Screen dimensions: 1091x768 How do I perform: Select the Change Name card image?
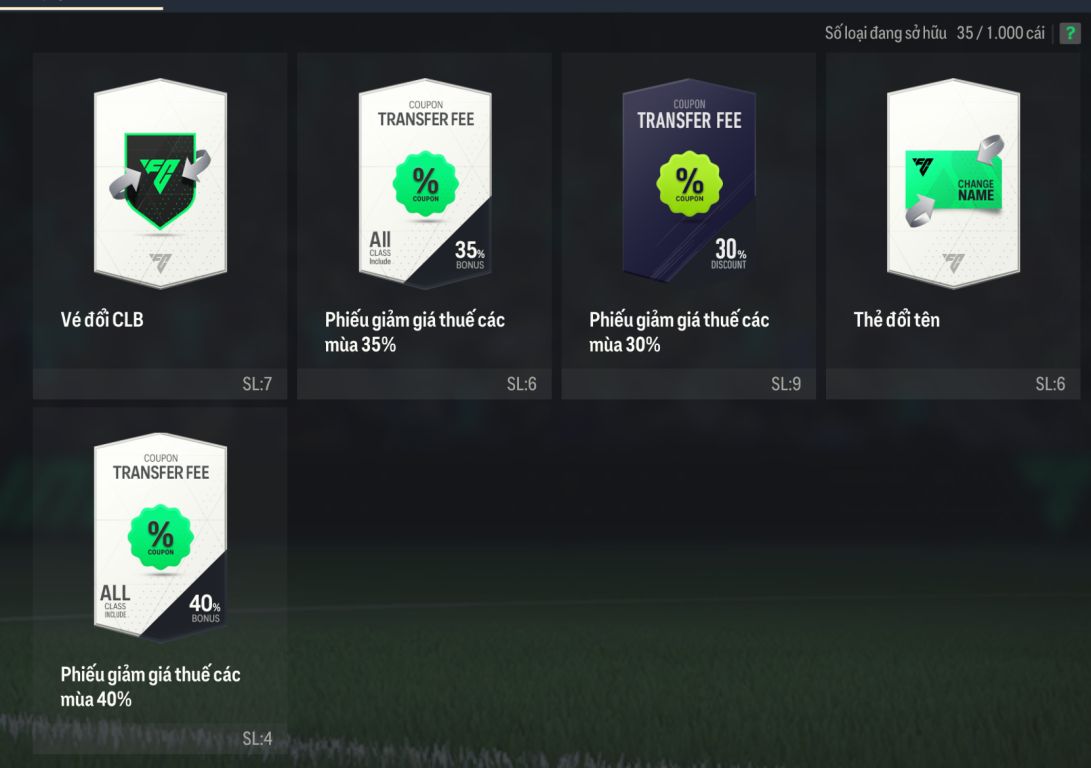click(953, 184)
